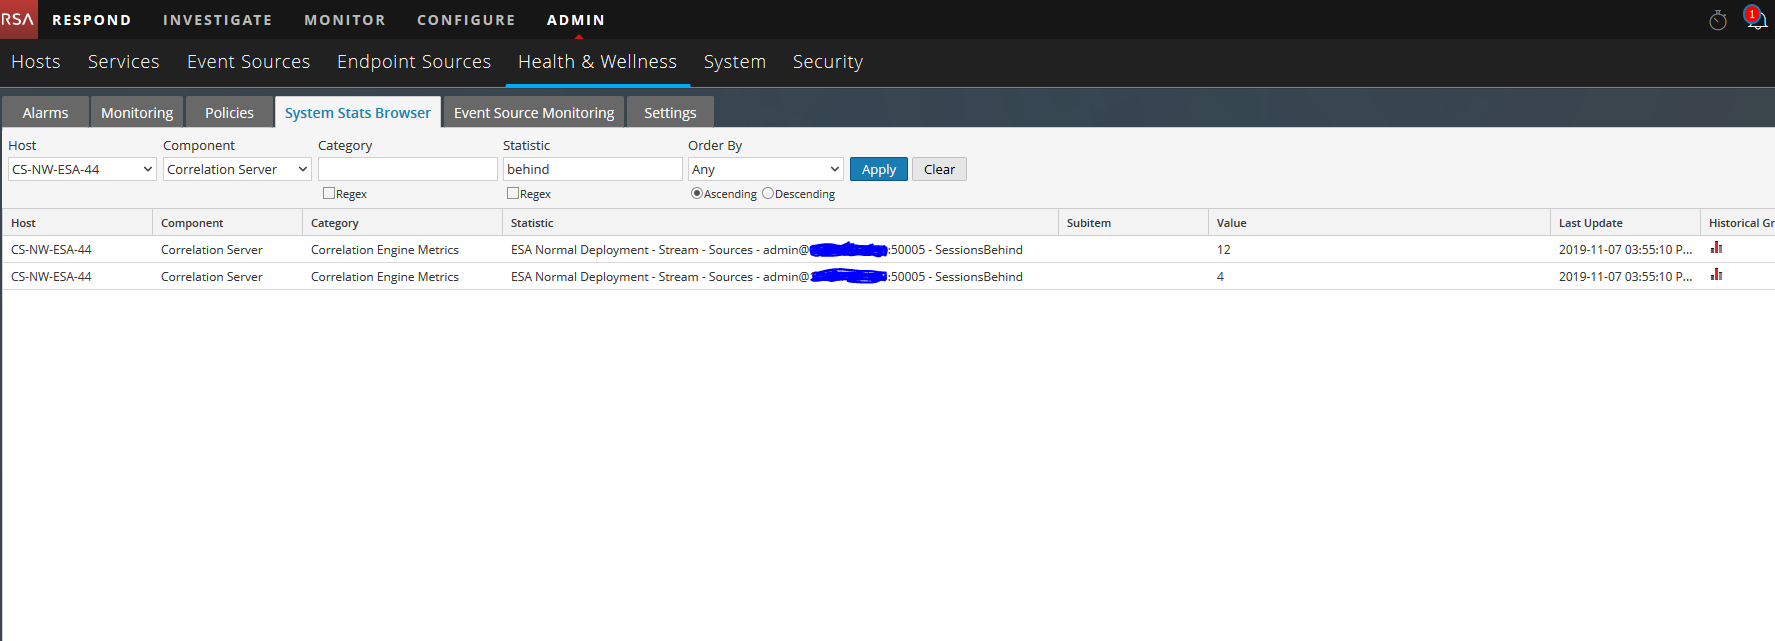Open the Security submenu

(827, 62)
